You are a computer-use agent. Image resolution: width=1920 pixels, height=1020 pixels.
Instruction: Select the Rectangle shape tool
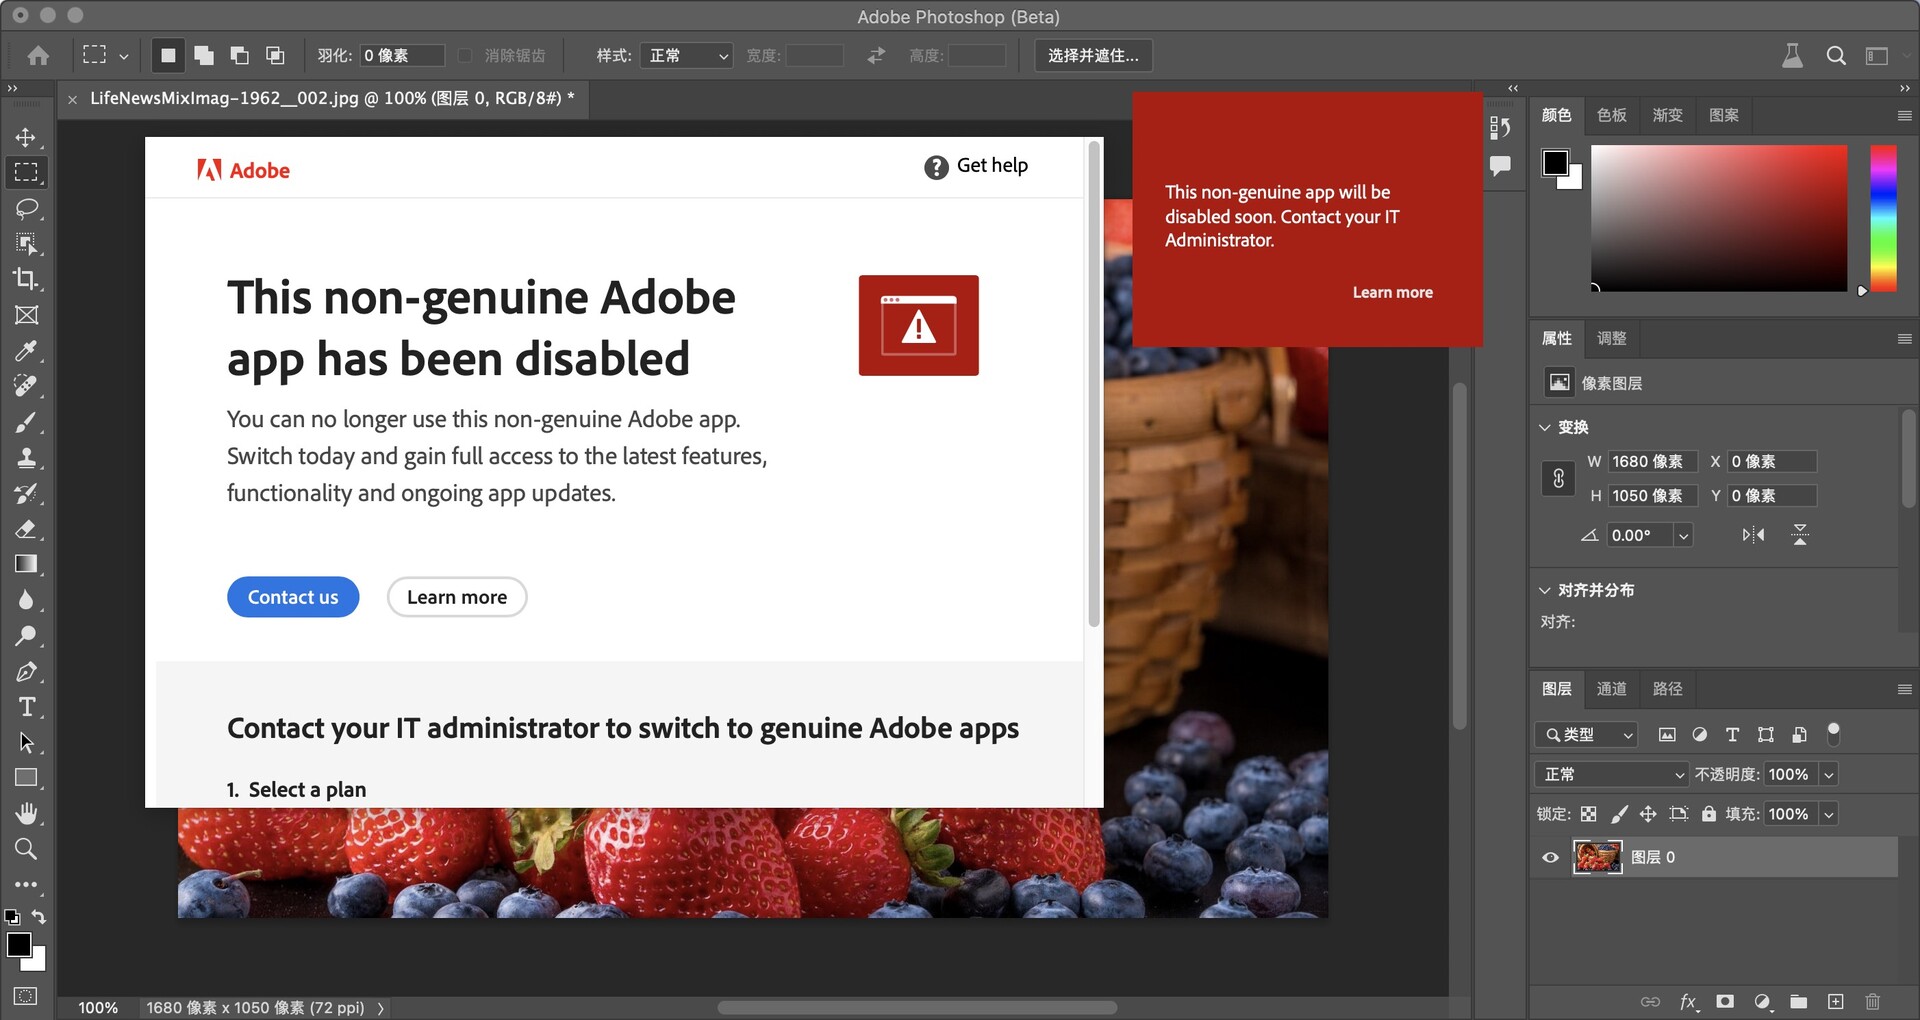coord(26,778)
